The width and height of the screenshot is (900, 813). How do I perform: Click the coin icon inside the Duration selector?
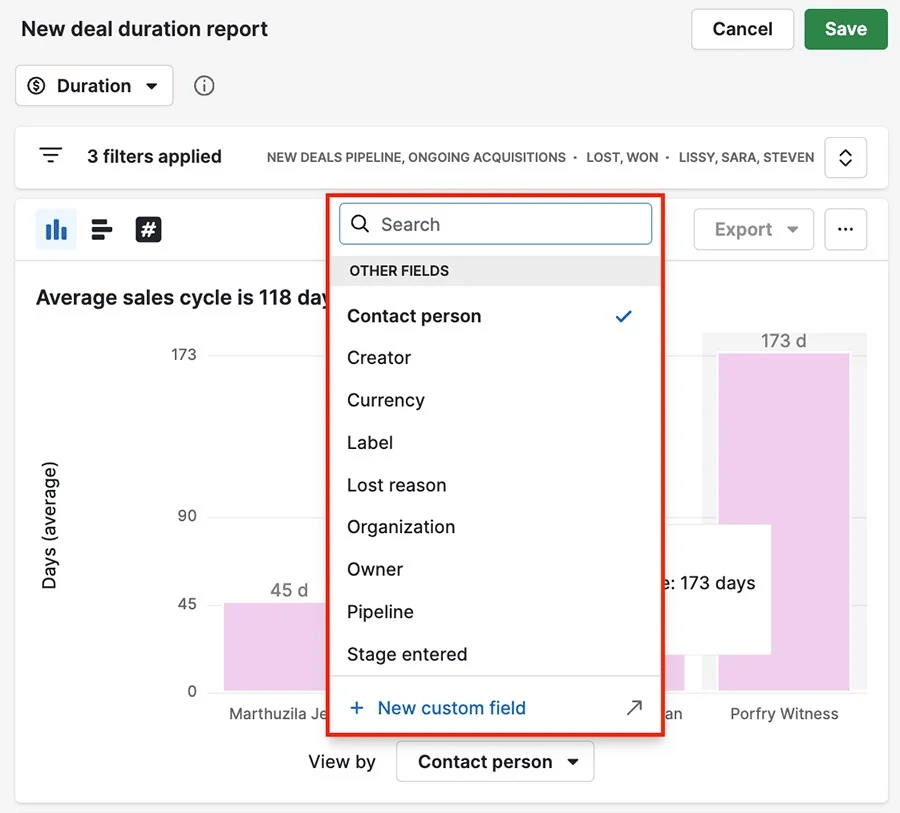click(38, 86)
